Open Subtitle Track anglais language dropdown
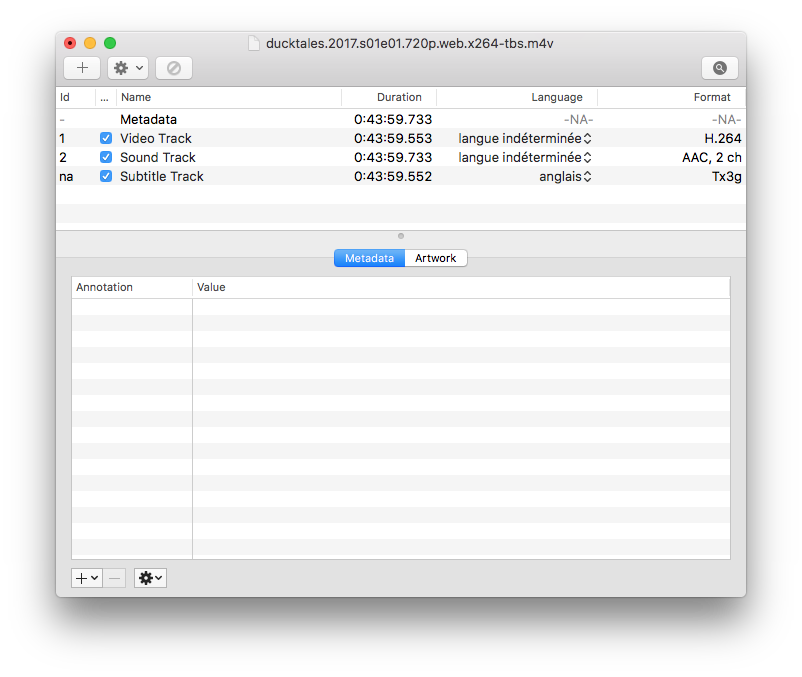The width and height of the screenshot is (802, 677). tap(565, 176)
